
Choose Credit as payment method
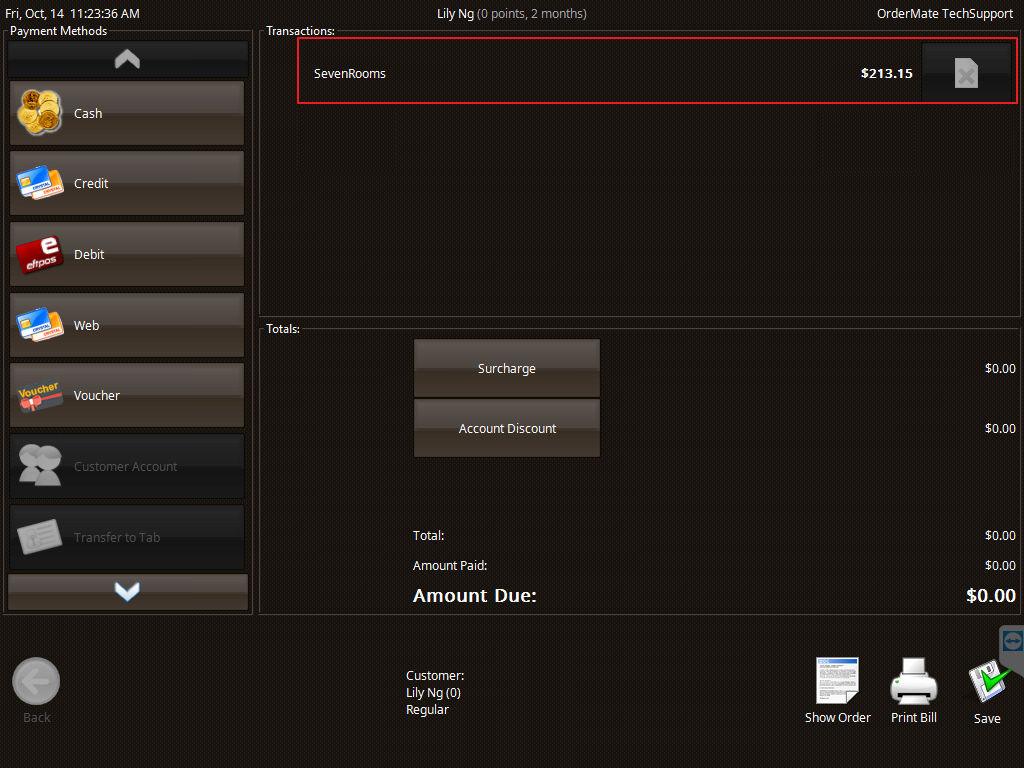click(126, 183)
